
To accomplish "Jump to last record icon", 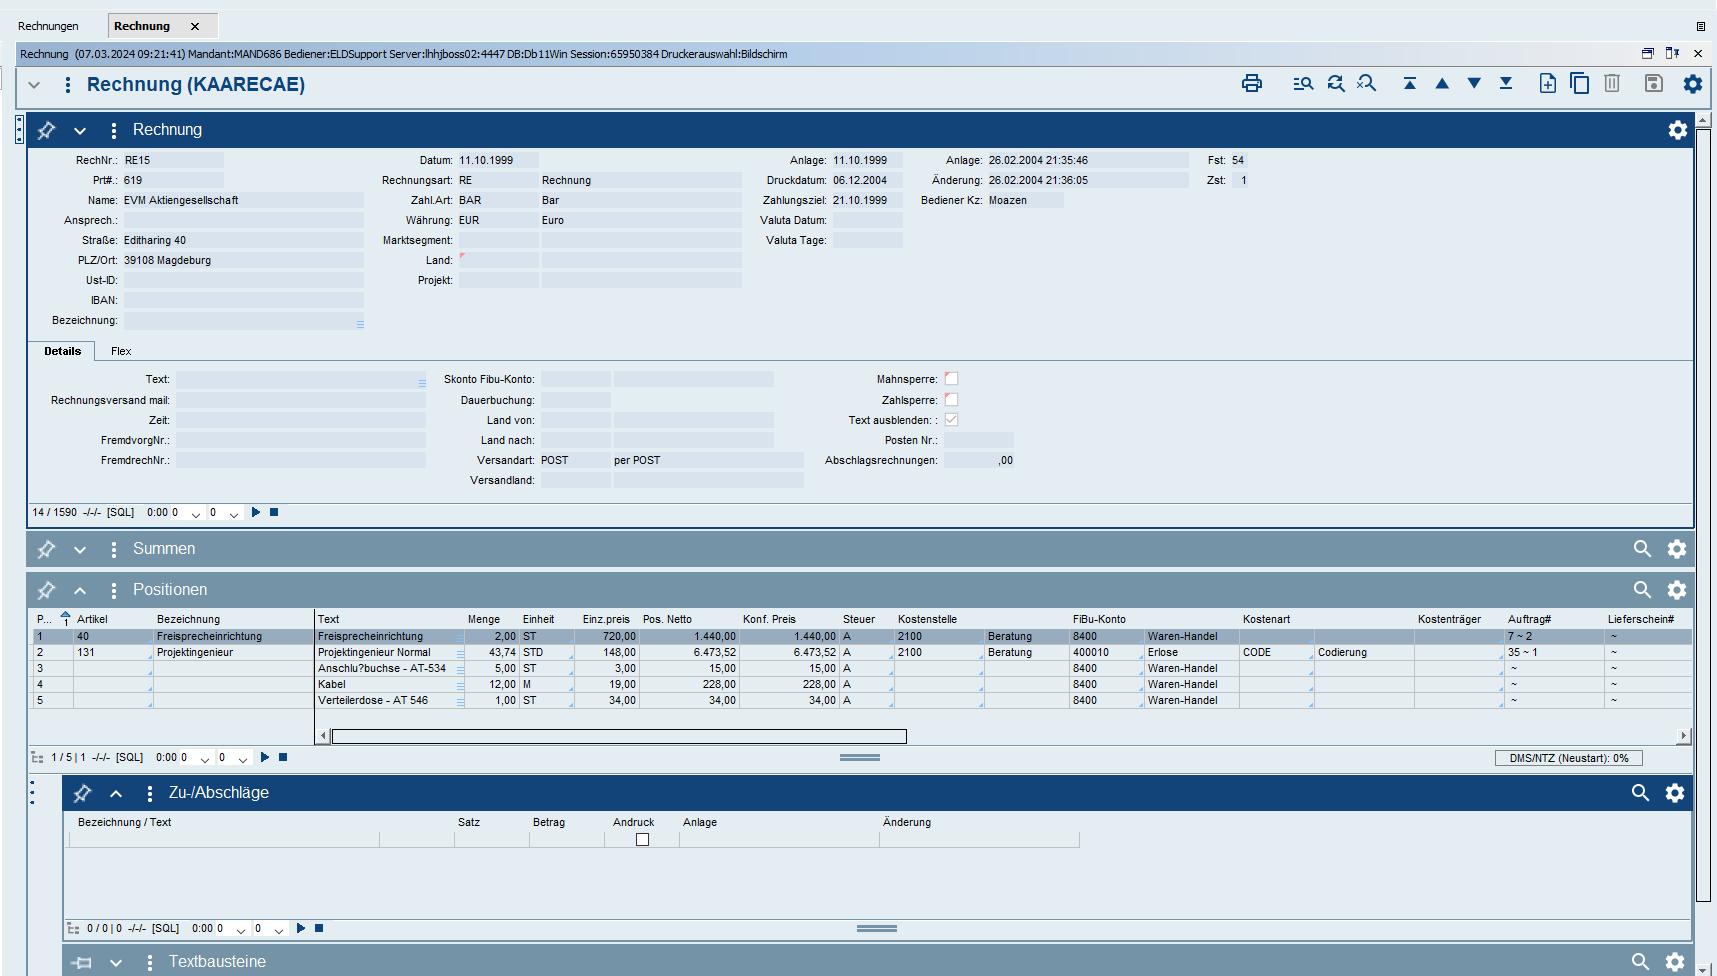I will click(x=1506, y=84).
